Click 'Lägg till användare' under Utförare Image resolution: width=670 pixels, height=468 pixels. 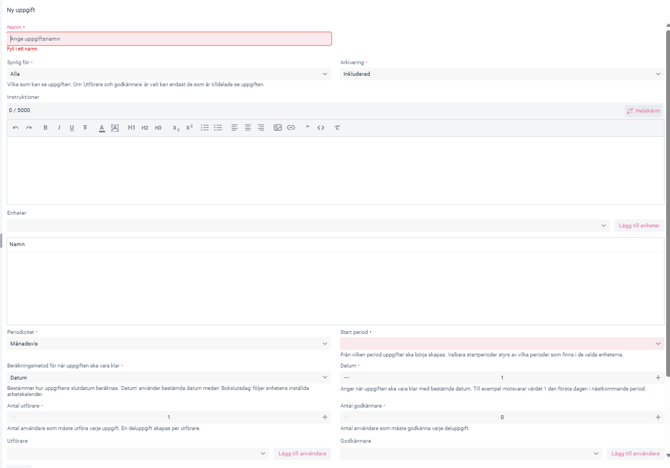302,454
